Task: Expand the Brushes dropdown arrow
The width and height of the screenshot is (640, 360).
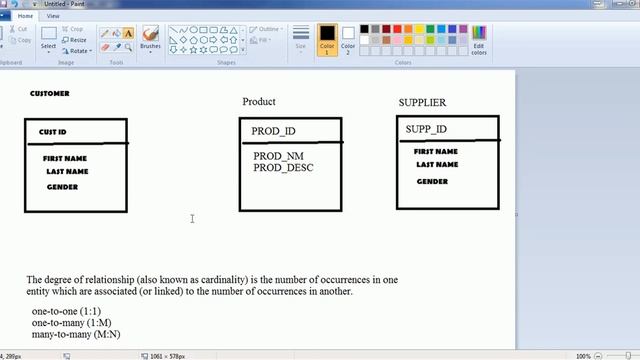Action: pyautogui.click(x=150, y=52)
